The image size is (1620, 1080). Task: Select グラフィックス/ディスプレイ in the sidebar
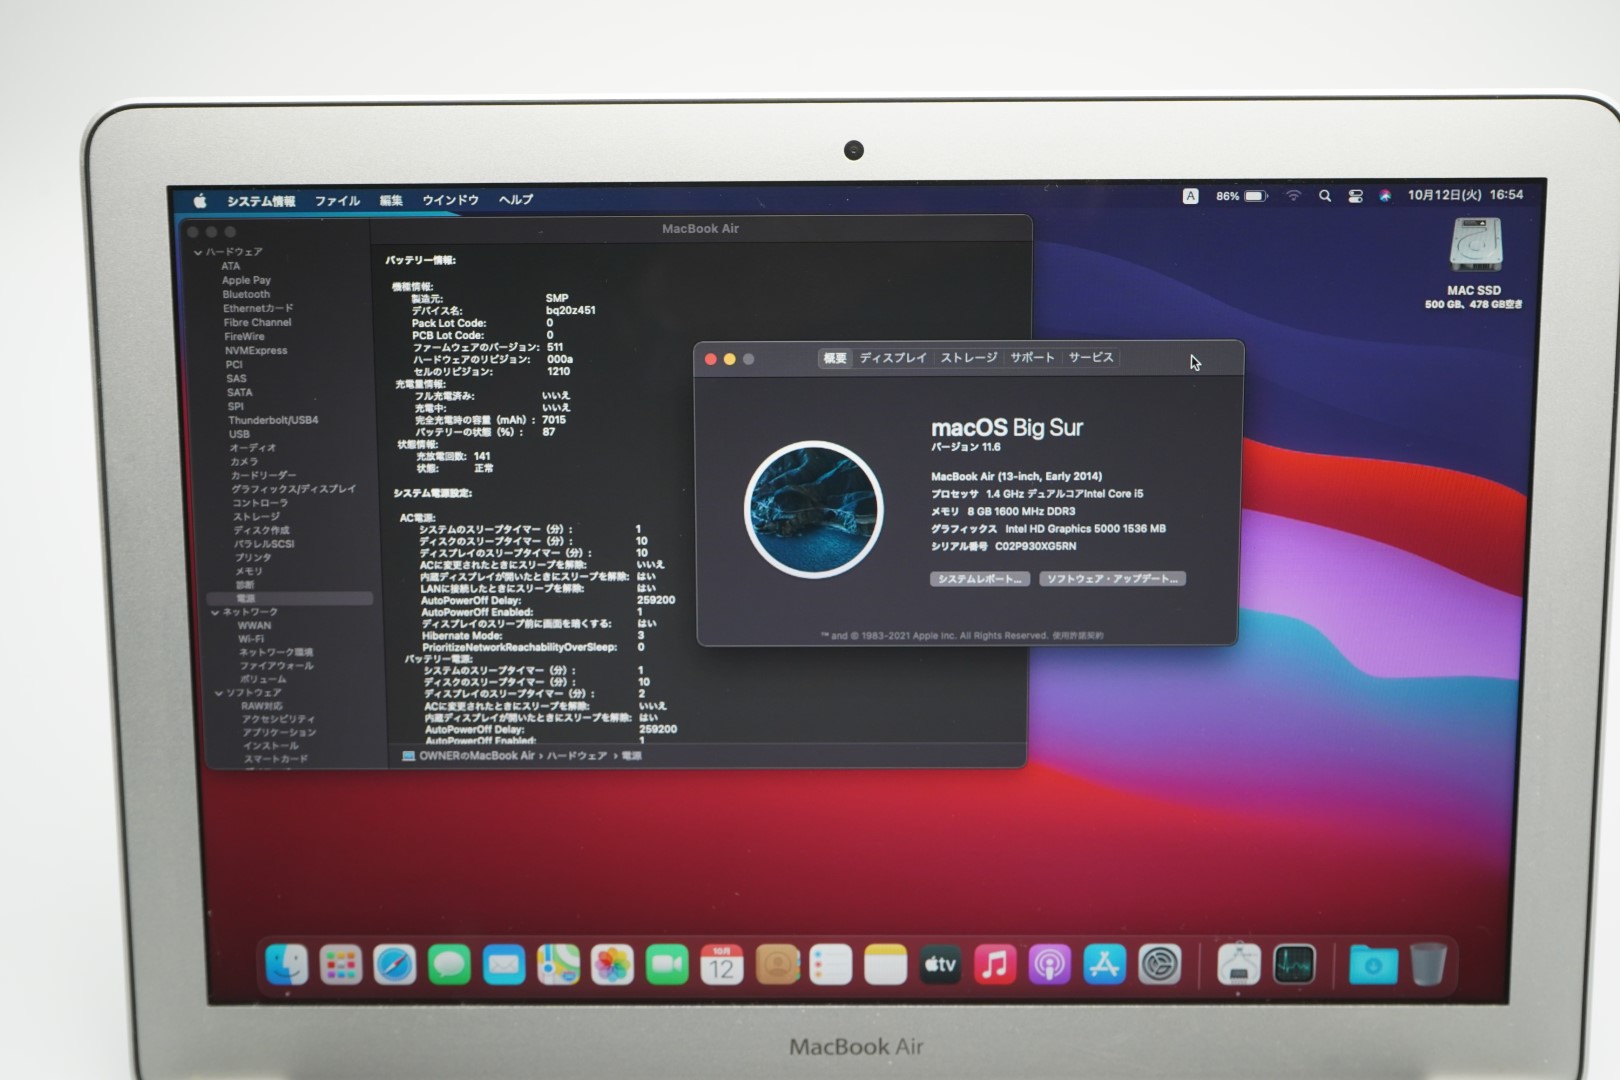click(x=294, y=489)
